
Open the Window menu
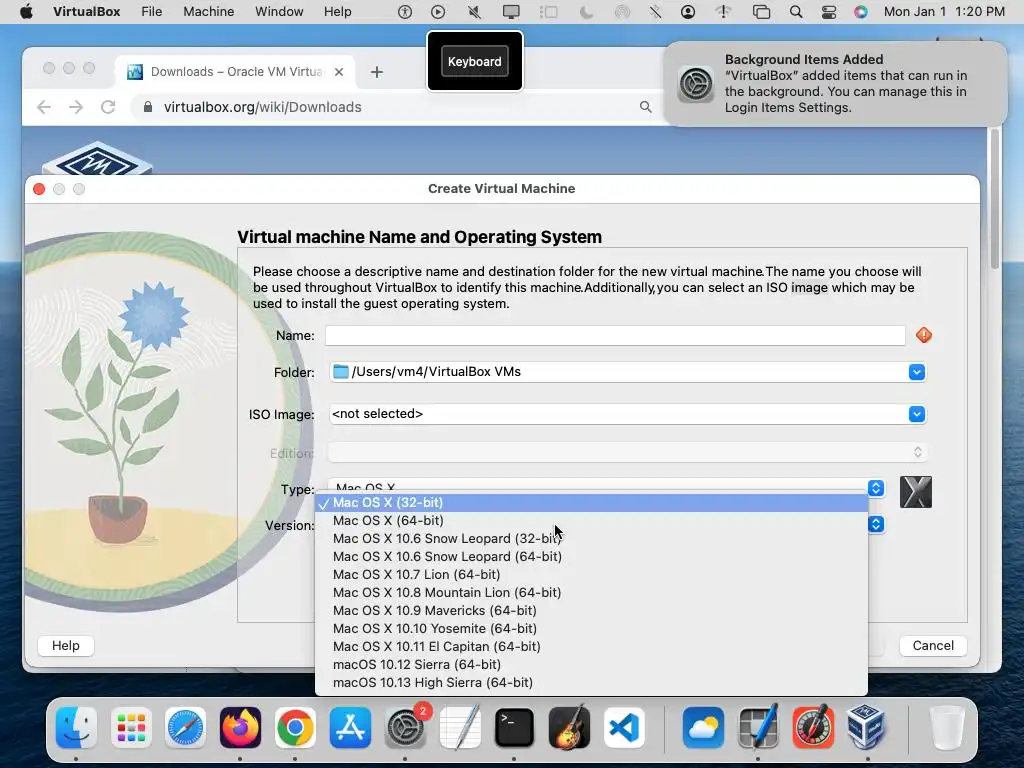279,12
